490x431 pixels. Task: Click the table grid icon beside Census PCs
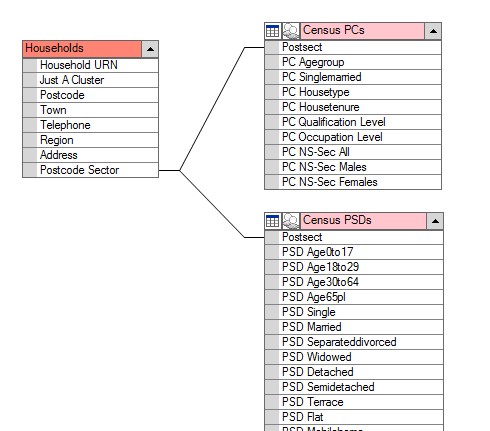[x=273, y=31]
